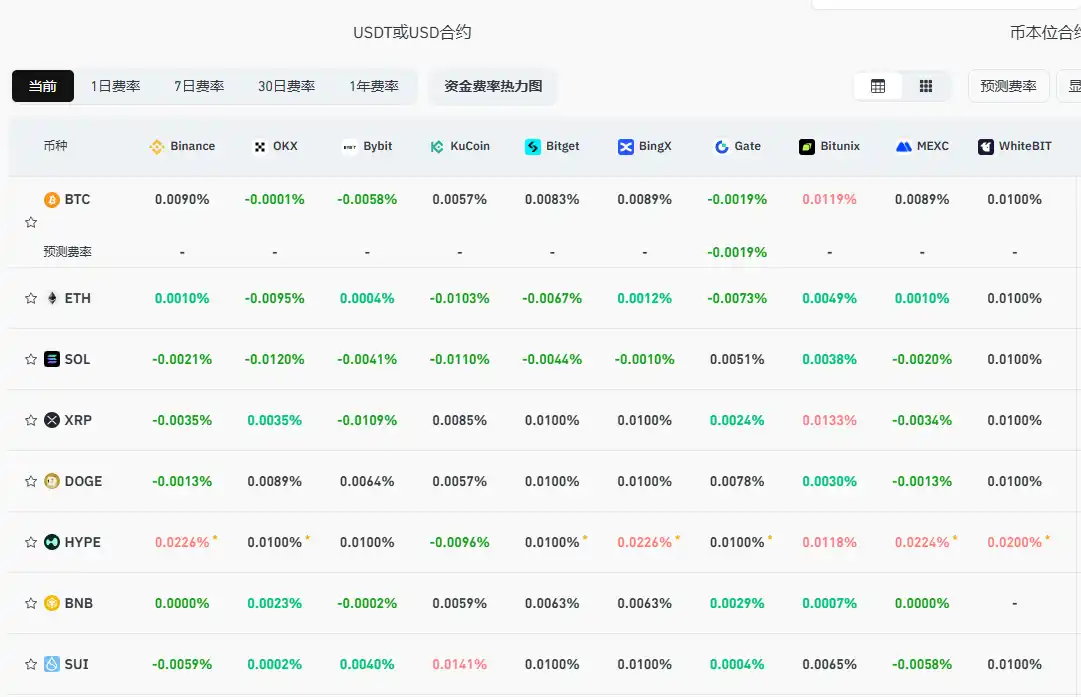Toggle favorite star for ETH
This screenshot has height=697, width=1081.
[31, 298]
